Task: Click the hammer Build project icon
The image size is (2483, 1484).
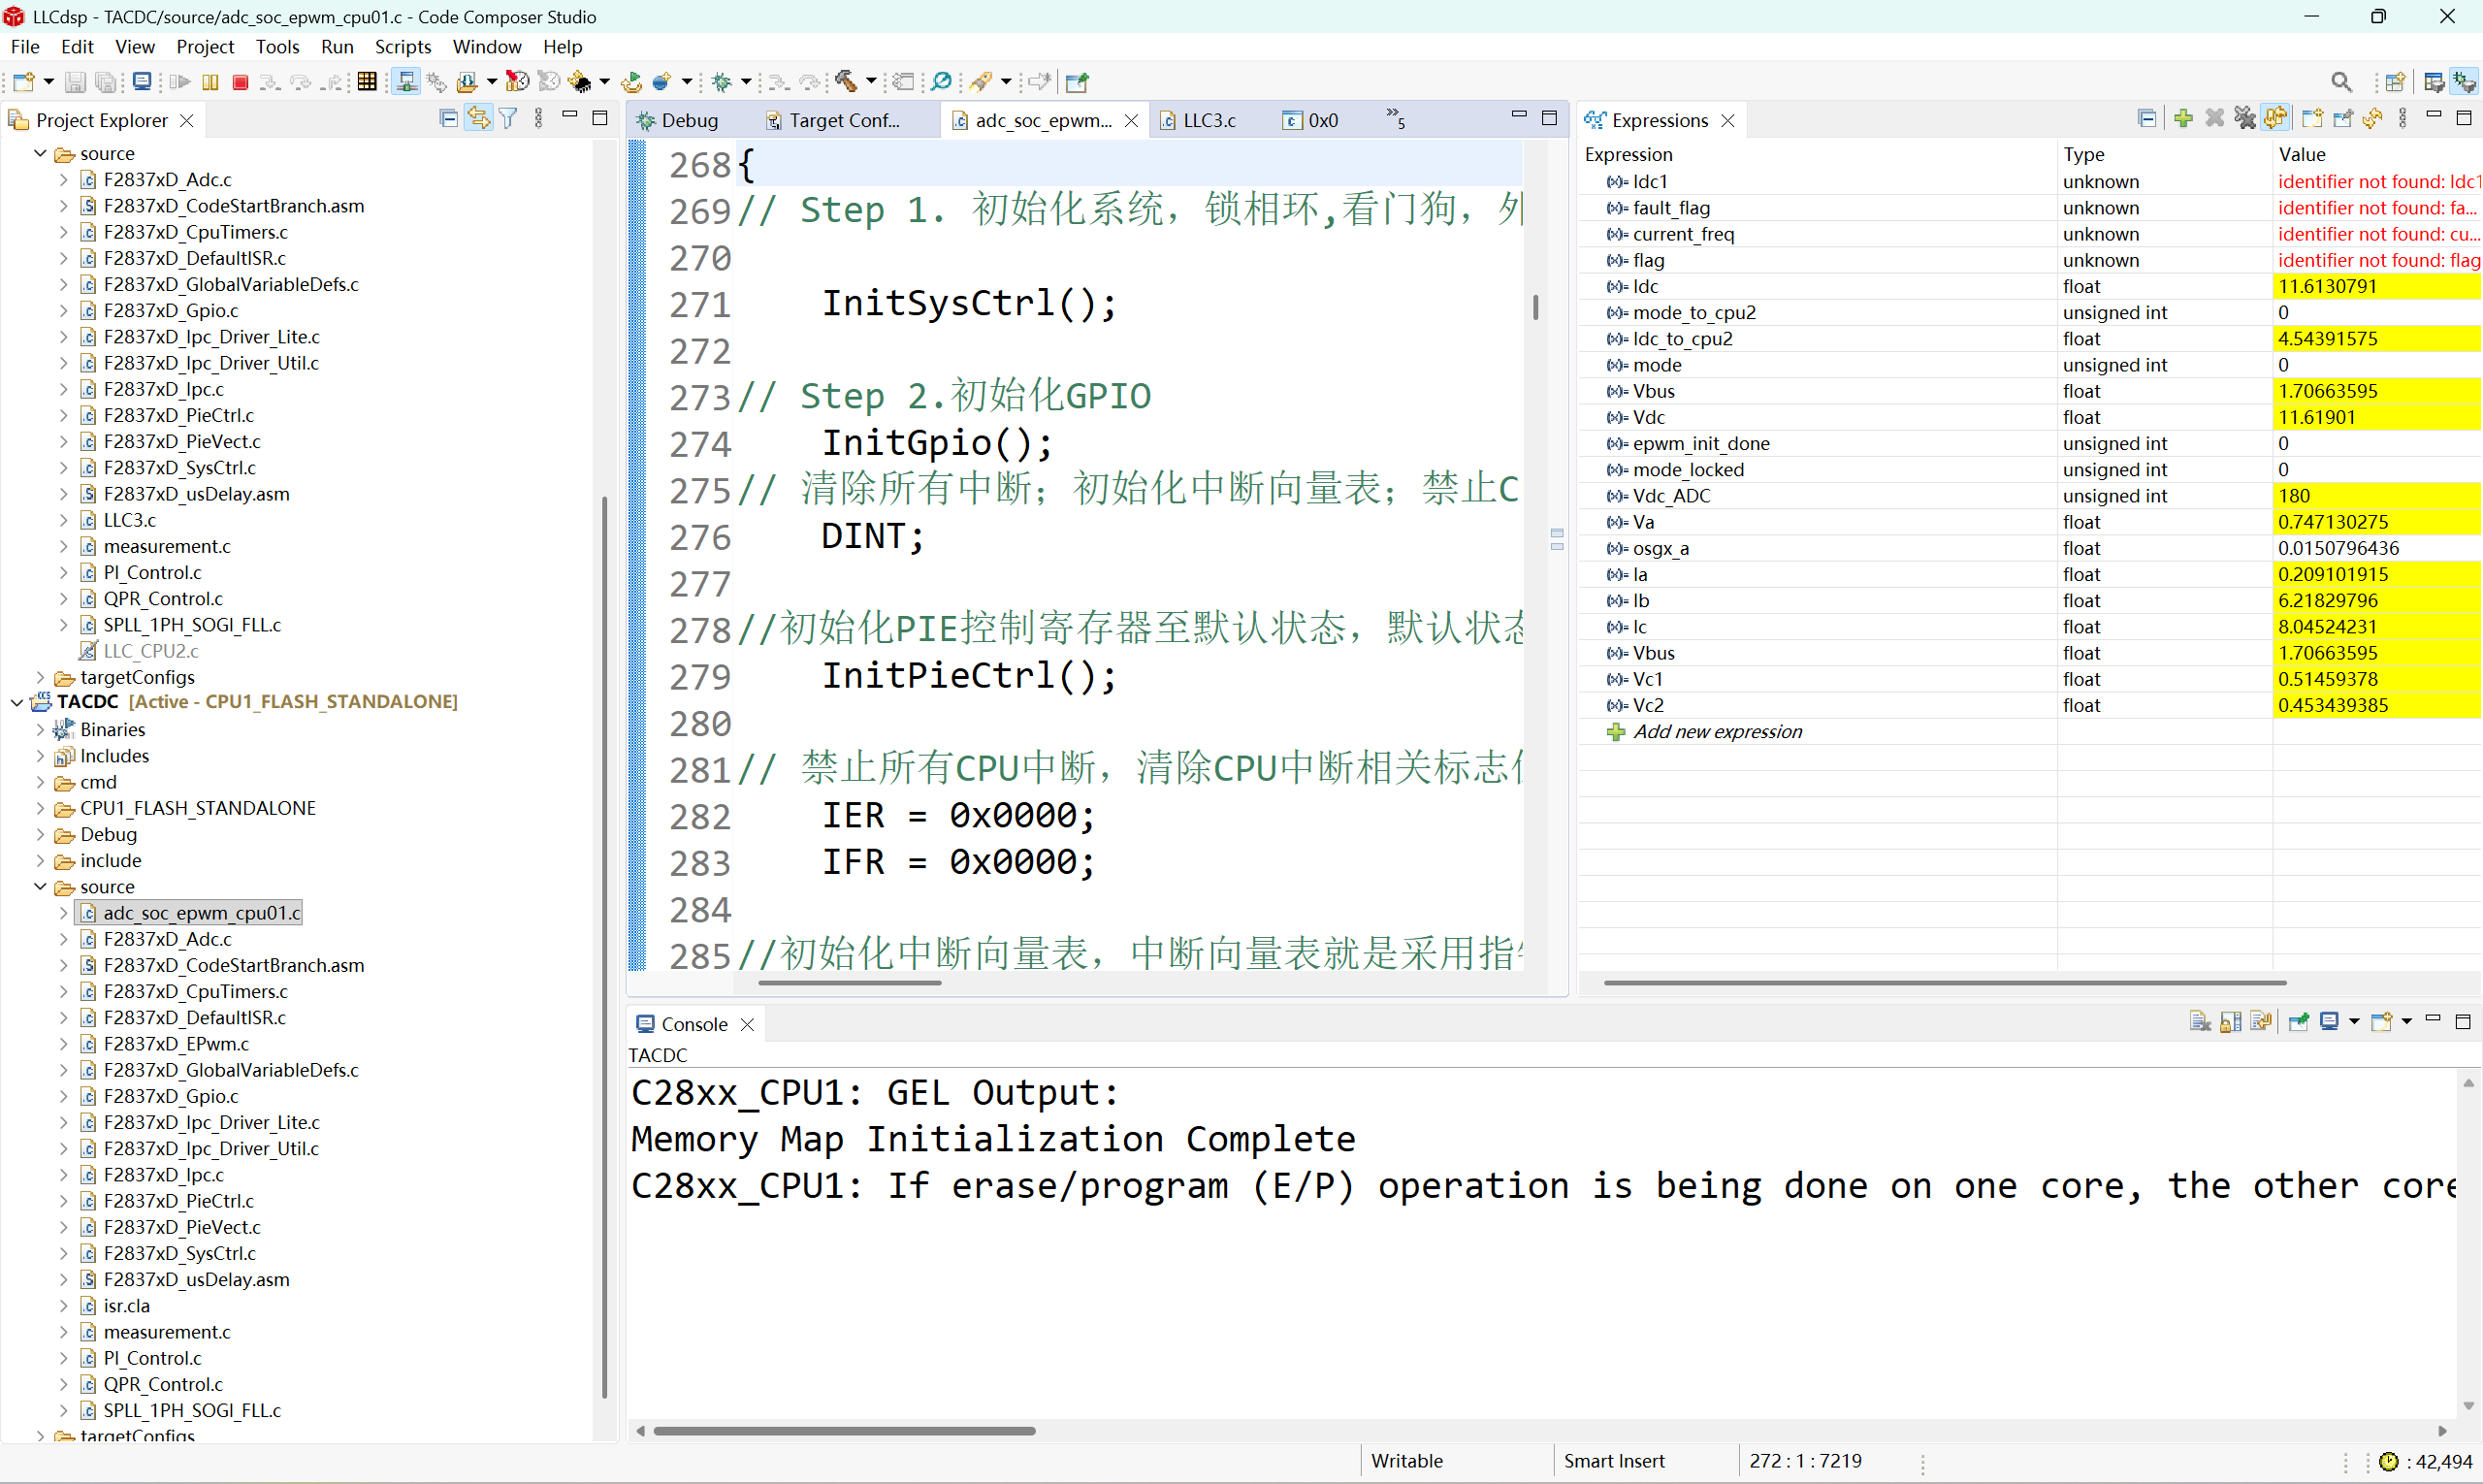Action: click(x=846, y=82)
